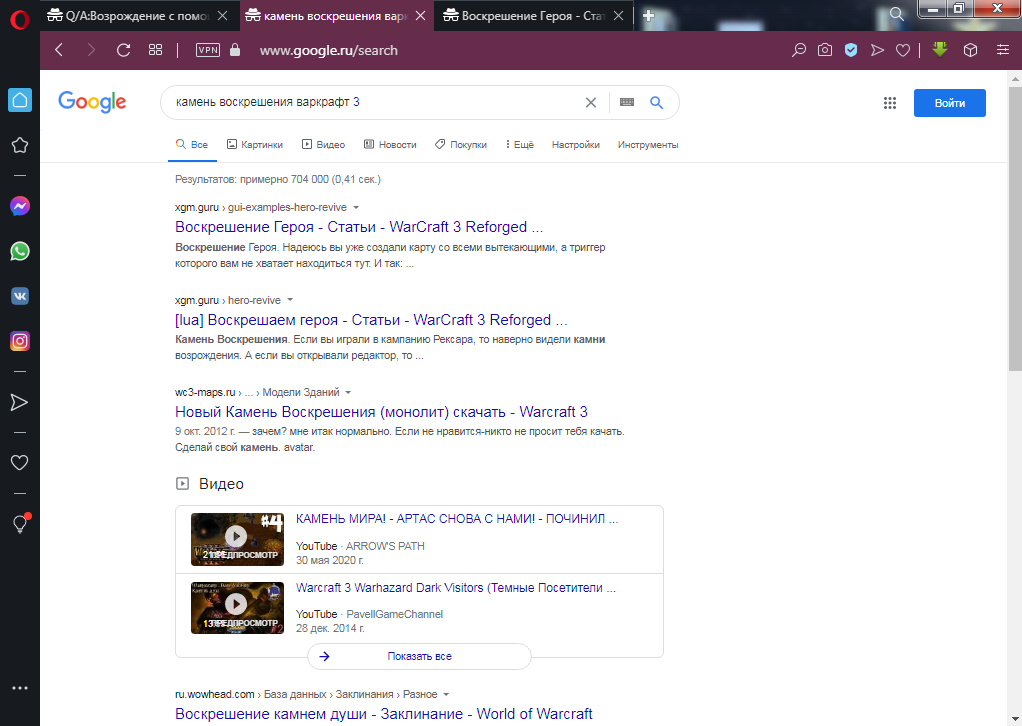Screen dimensions: 1022x726
Task: Open the Opera home sidebar icon
Action: [20, 100]
